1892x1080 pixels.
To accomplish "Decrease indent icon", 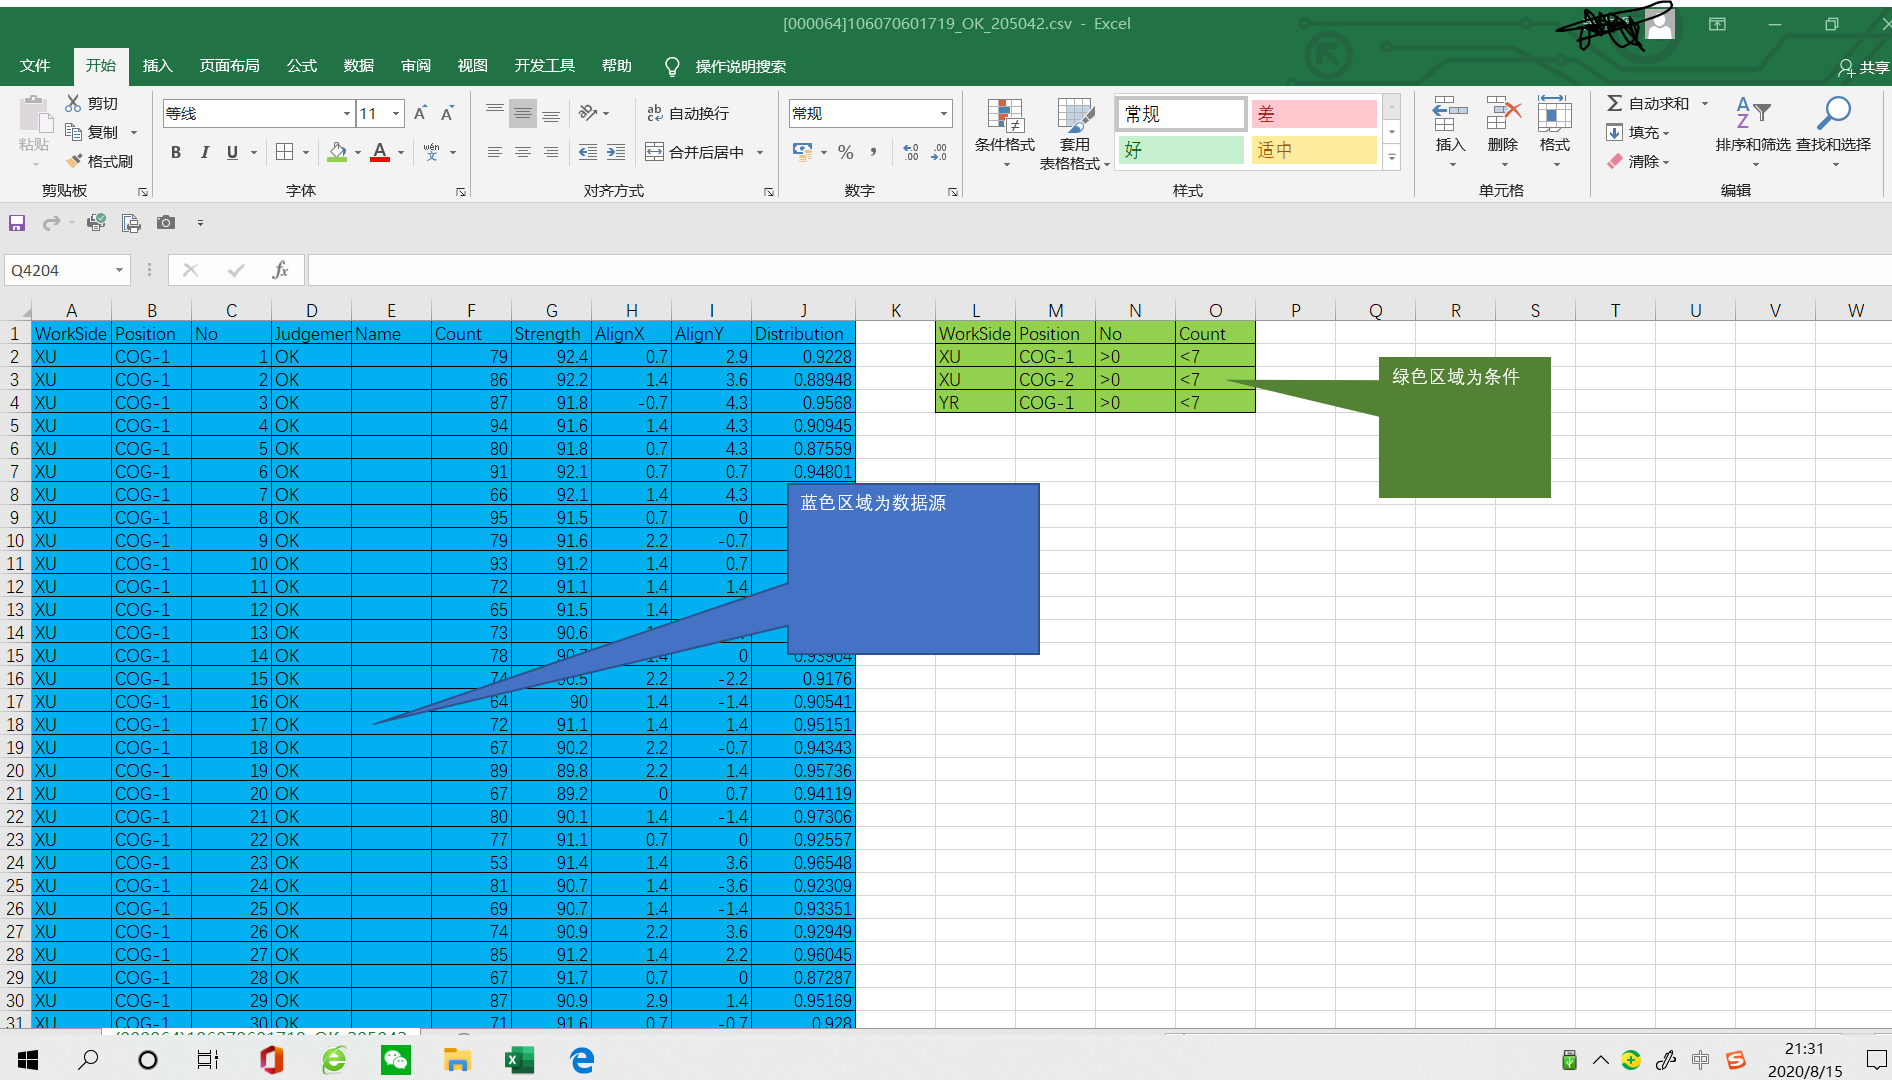I will (588, 152).
